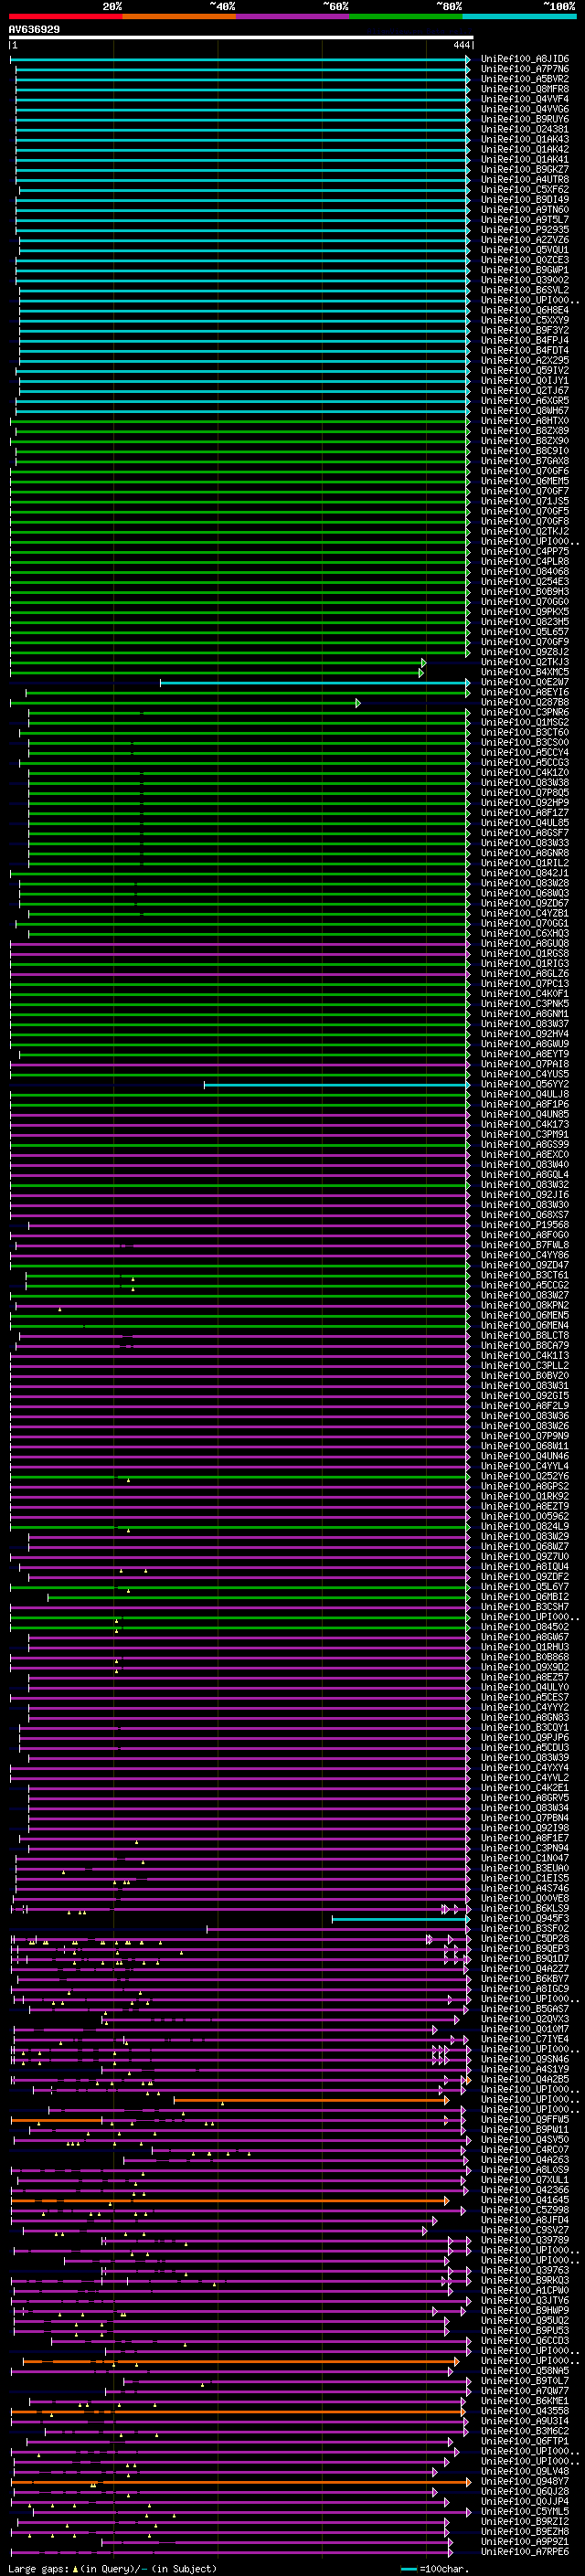The image size is (585, 2576).
Task: Open hit UniRef100_C4YZB1
Action: 525,913
